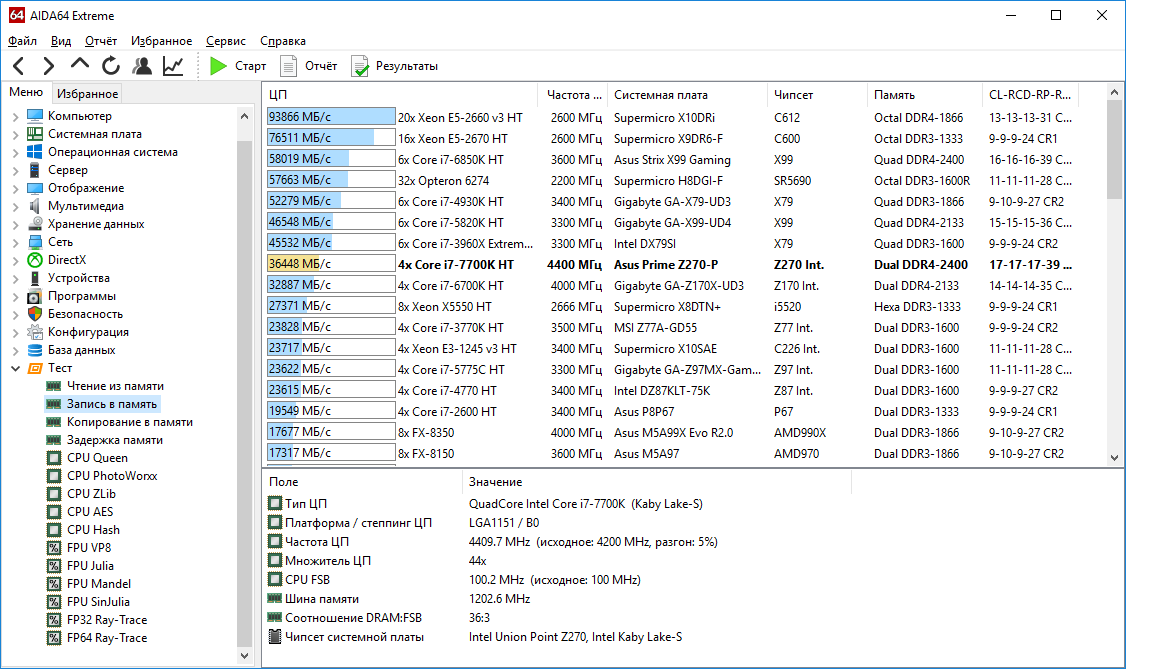Click the forward navigation arrow icon
The width and height of the screenshot is (1152, 669).
point(48,66)
